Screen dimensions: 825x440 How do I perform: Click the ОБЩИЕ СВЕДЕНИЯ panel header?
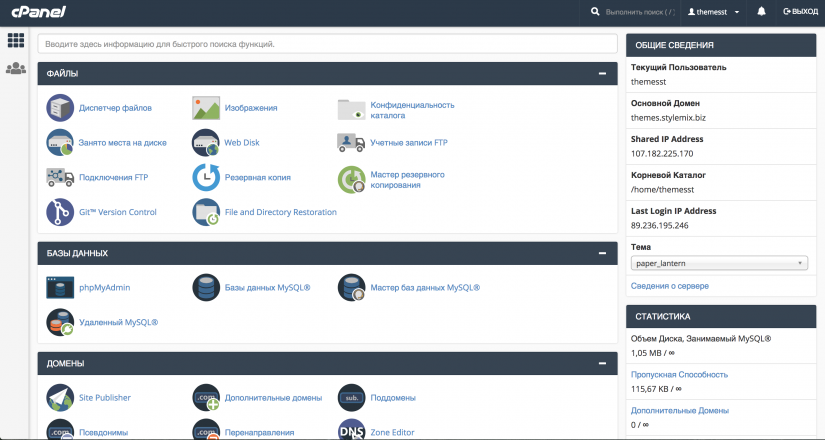pos(721,45)
